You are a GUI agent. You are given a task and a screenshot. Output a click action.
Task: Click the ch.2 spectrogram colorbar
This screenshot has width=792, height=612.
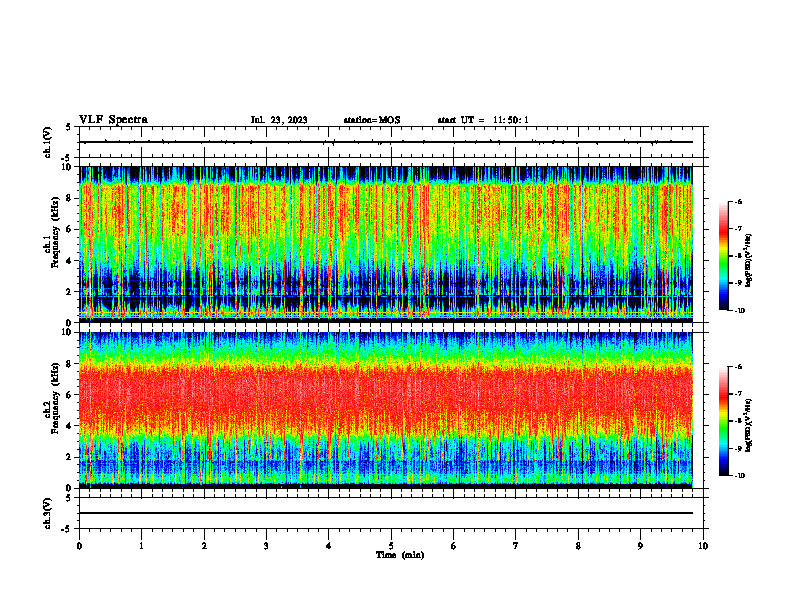coord(724,421)
